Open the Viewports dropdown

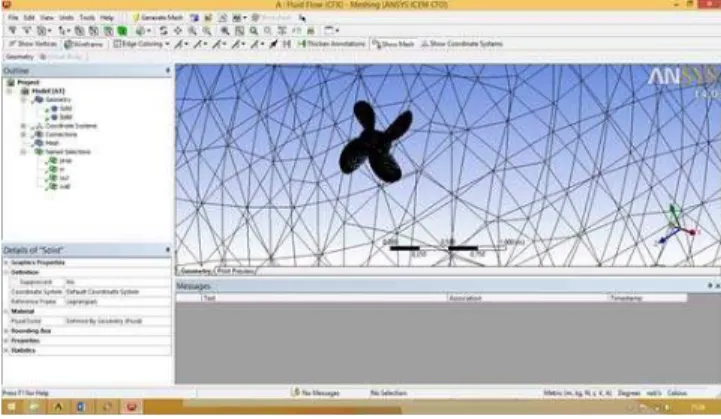[x=332, y=31]
